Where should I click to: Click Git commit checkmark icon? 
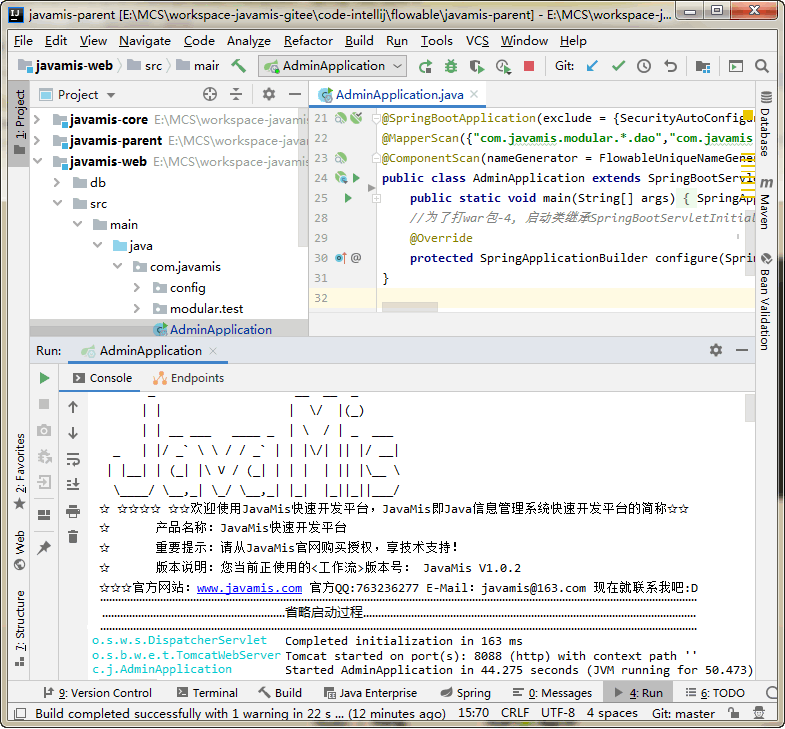pyautogui.click(x=618, y=66)
